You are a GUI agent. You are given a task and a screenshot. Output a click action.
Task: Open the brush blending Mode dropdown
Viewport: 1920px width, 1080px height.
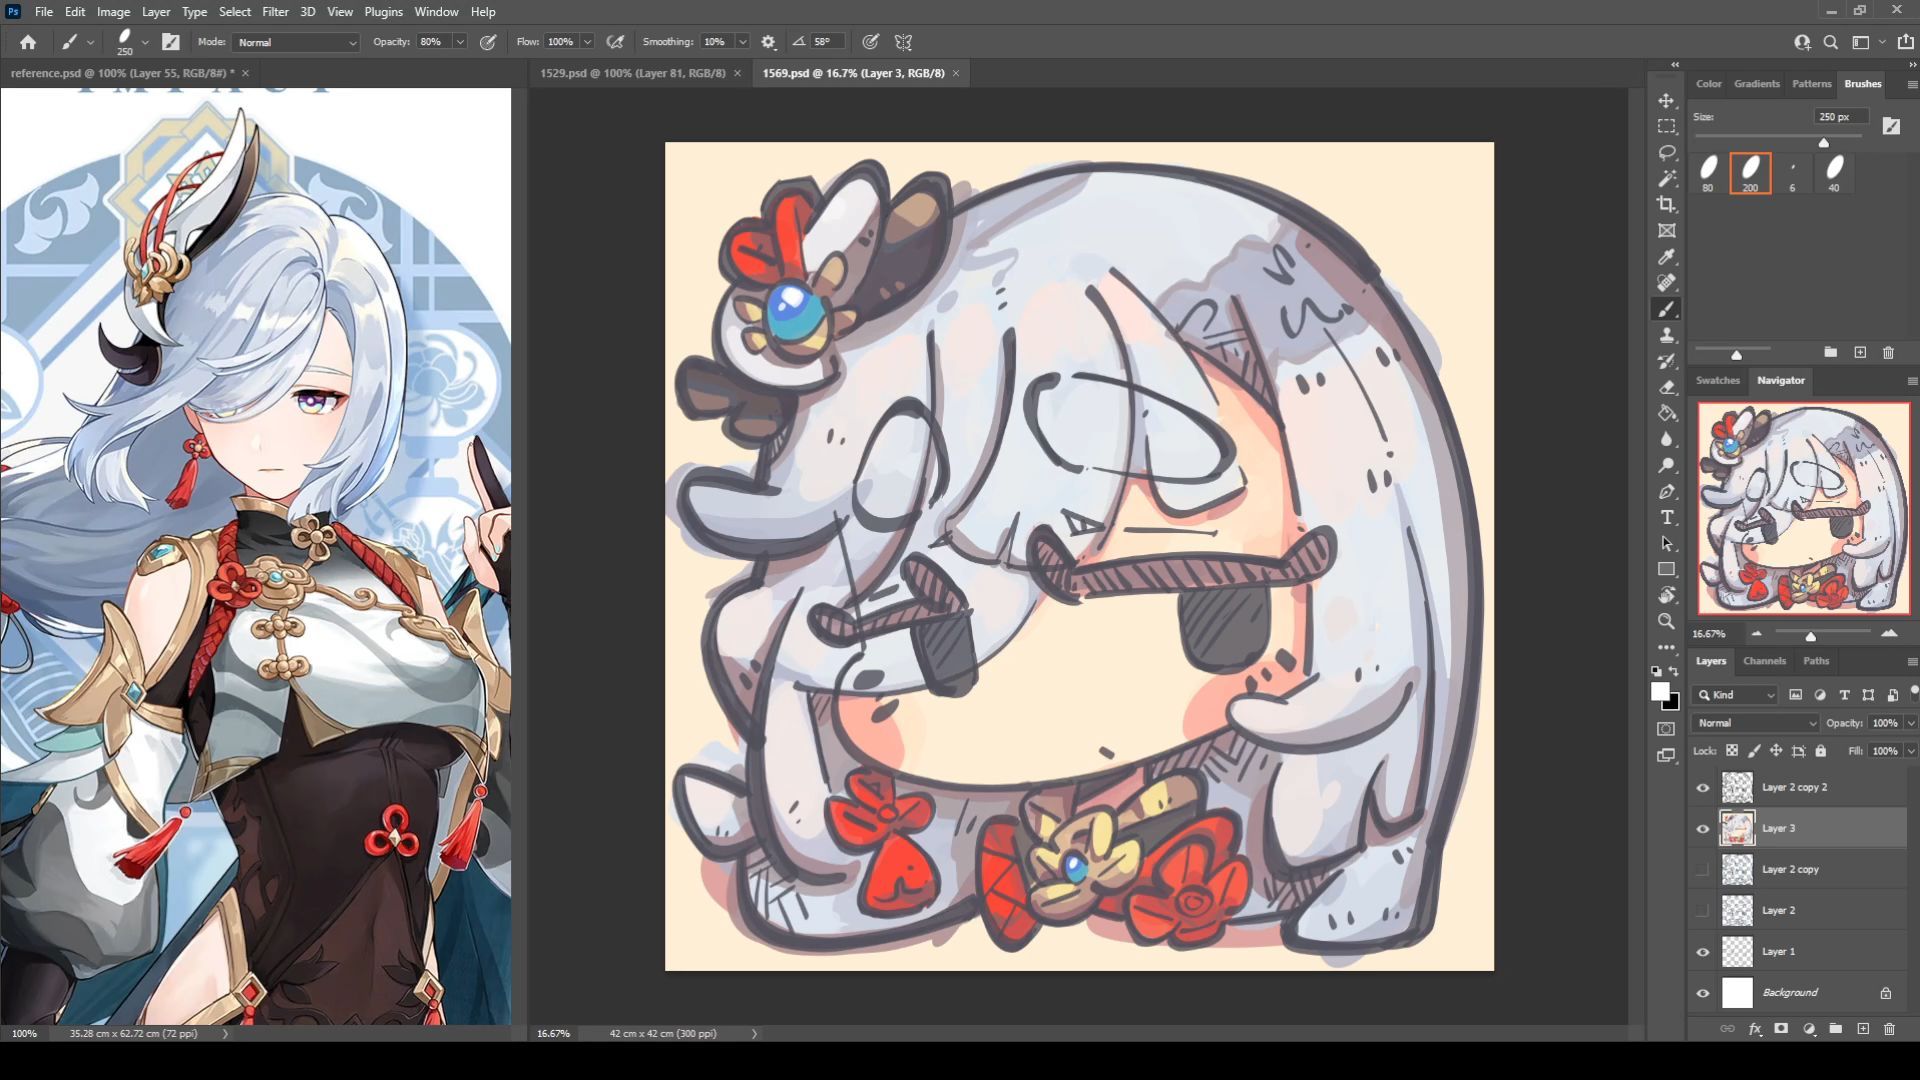pyautogui.click(x=296, y=42)
